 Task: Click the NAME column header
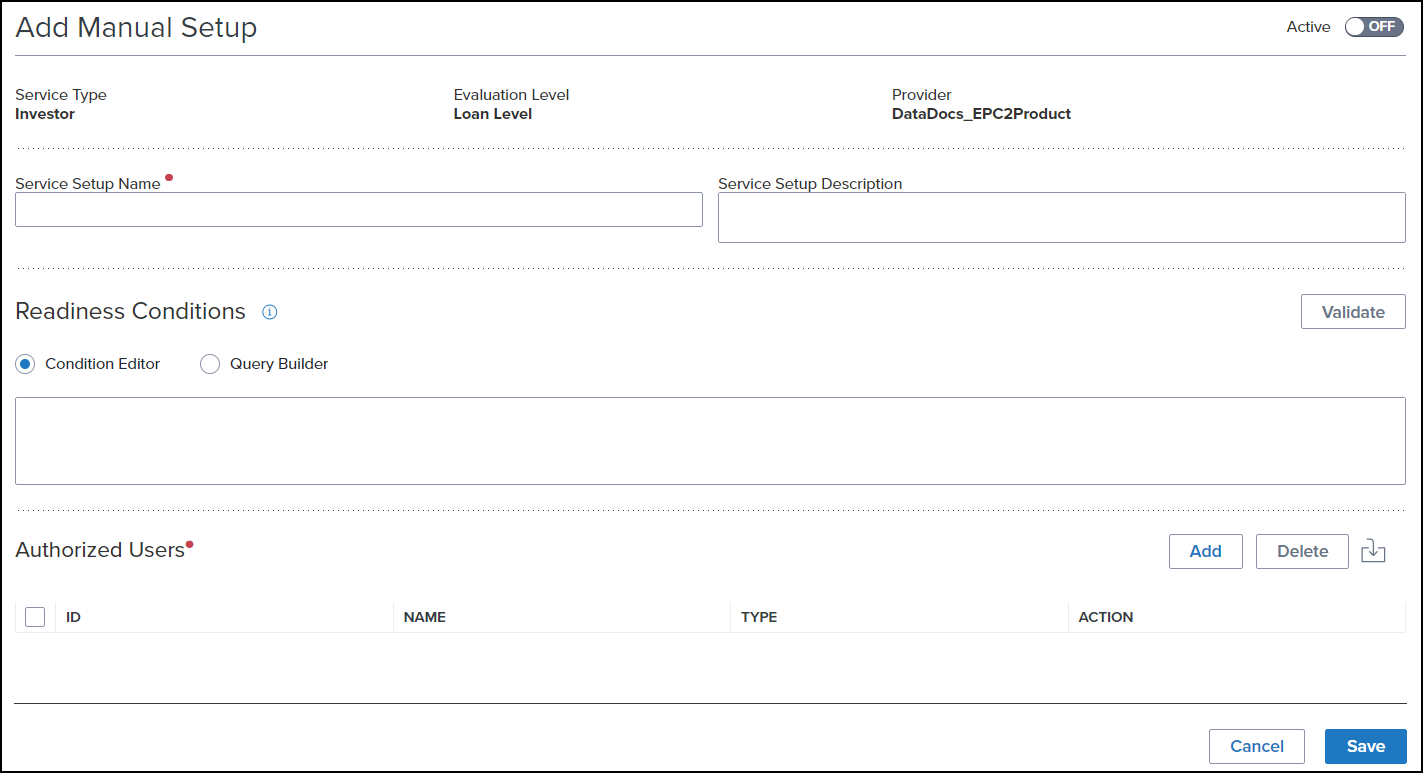[424, 617]
